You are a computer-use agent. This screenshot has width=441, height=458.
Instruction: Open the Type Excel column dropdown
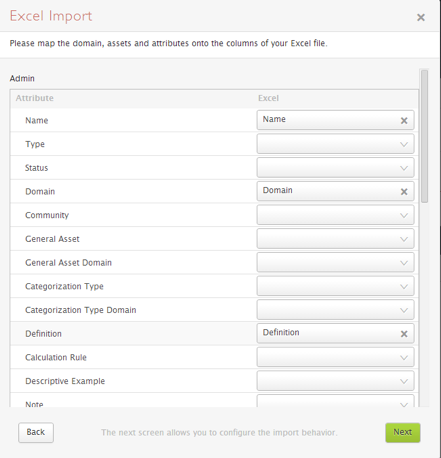[335, 144]
